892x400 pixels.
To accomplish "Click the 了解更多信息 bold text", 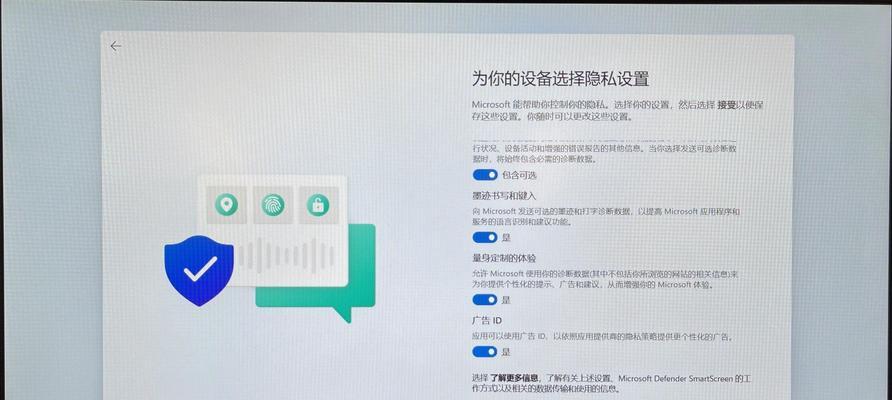I will (514, 378).
